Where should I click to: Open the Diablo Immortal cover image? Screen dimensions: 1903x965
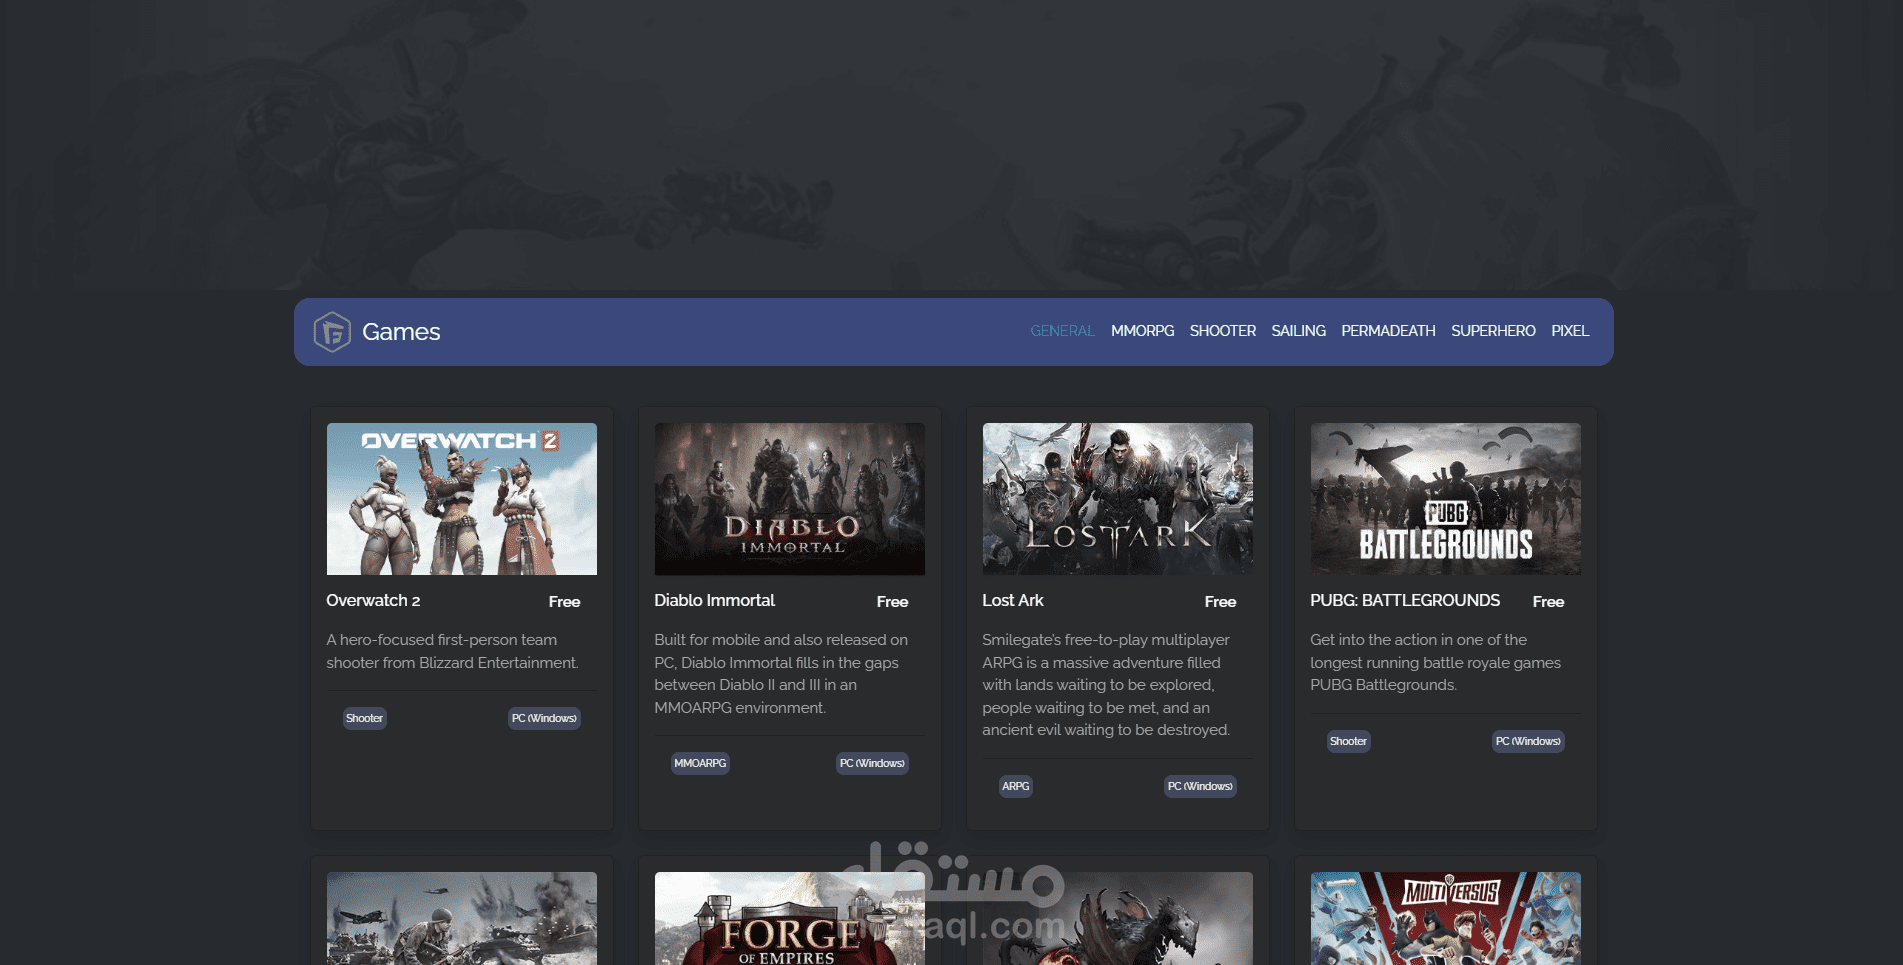click(790, 499)
